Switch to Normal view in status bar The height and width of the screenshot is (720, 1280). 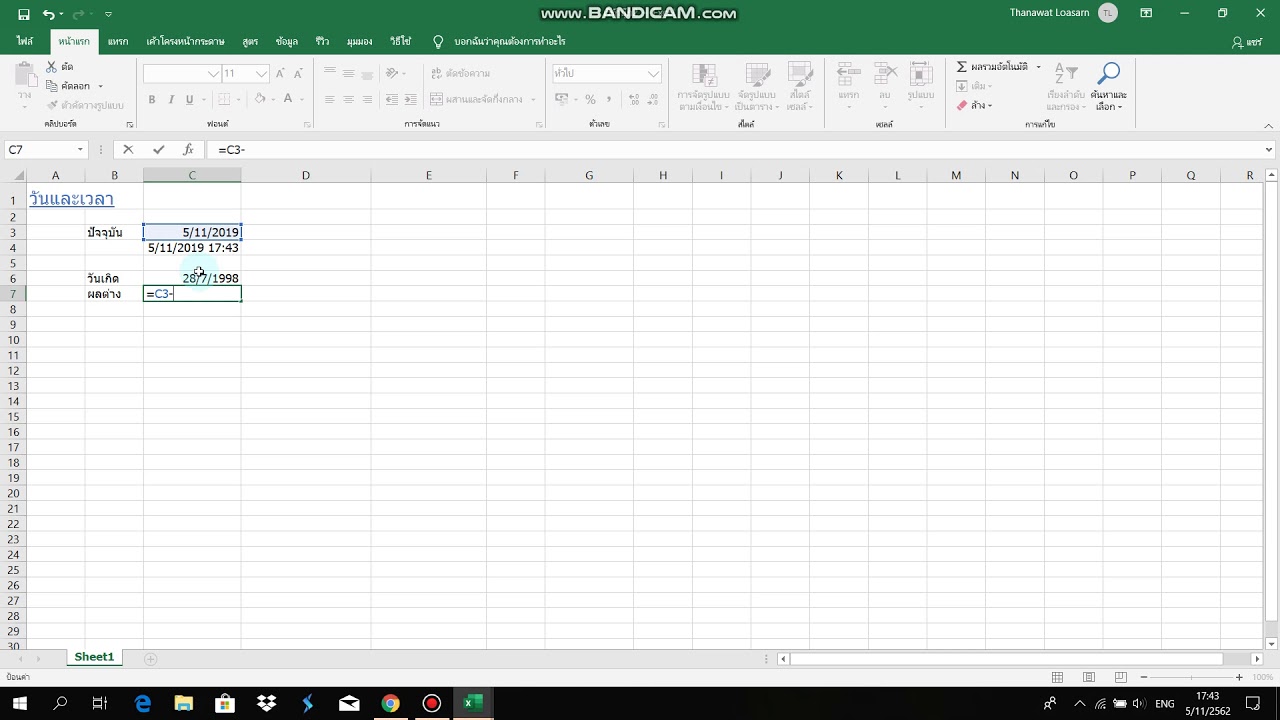click(1058, 677)
